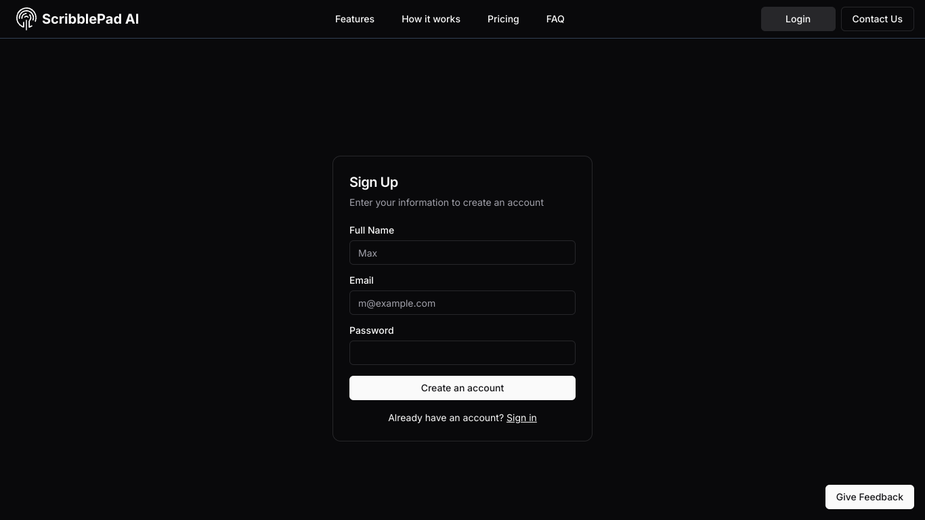Focus the Email input field
The image size is (925, 520).
pos(462,303)
